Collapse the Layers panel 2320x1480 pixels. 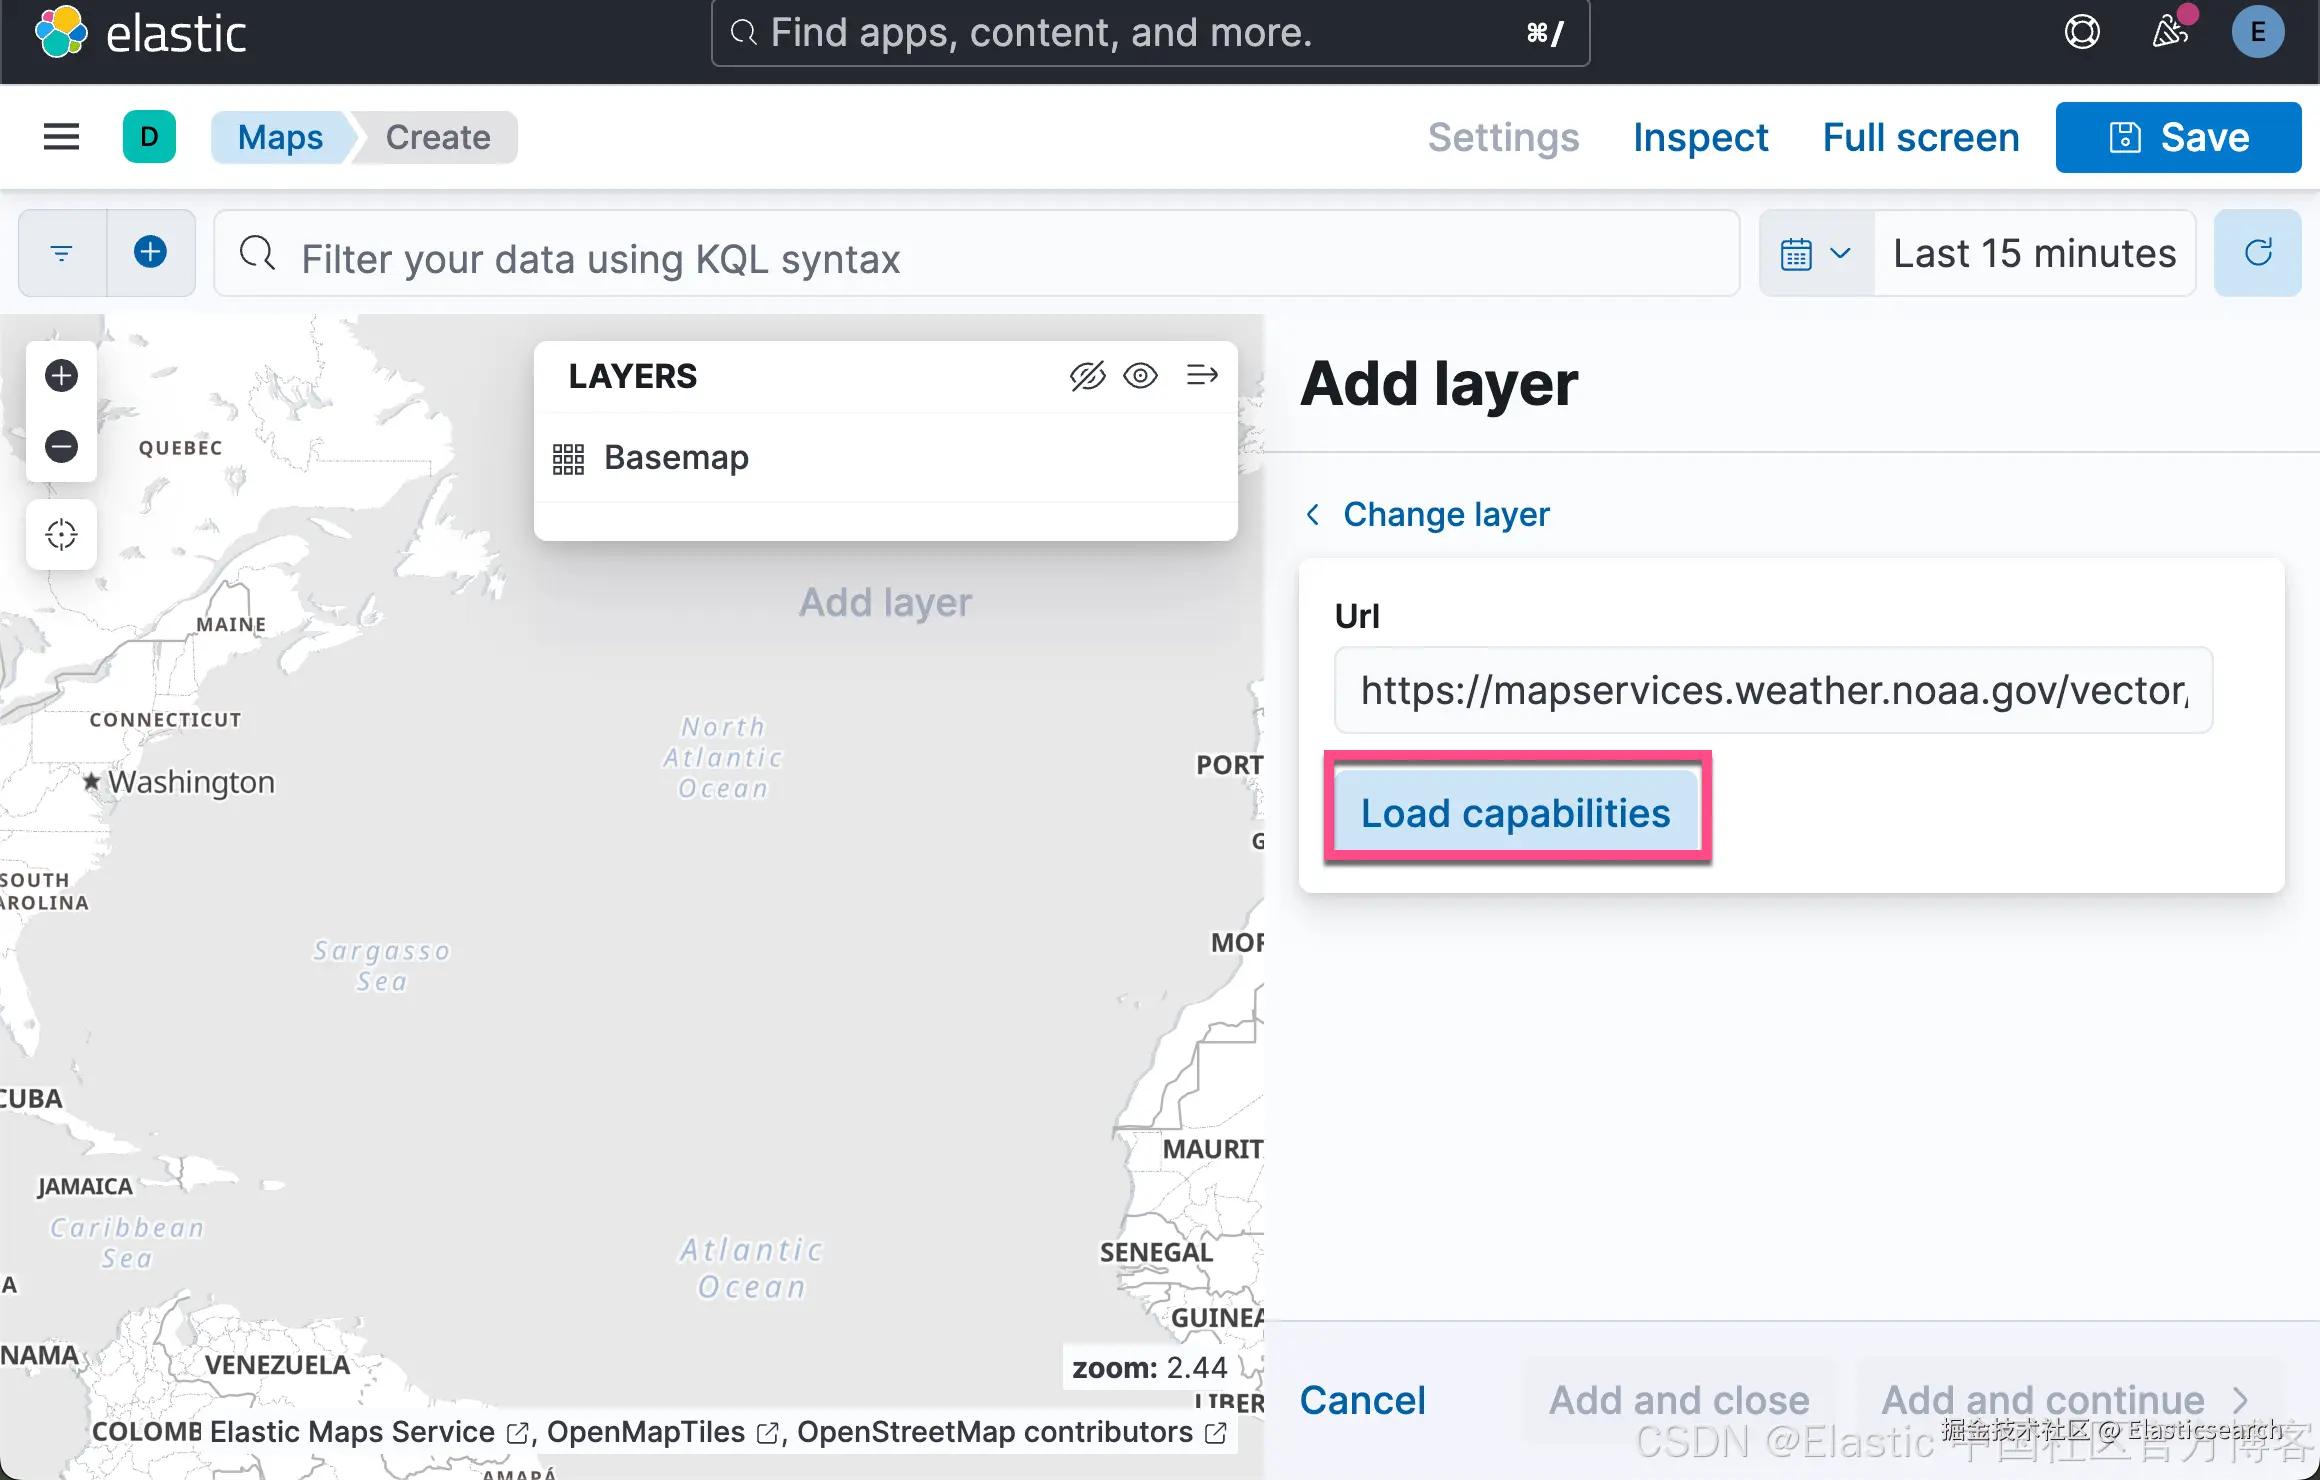[x=1201, y=376]
